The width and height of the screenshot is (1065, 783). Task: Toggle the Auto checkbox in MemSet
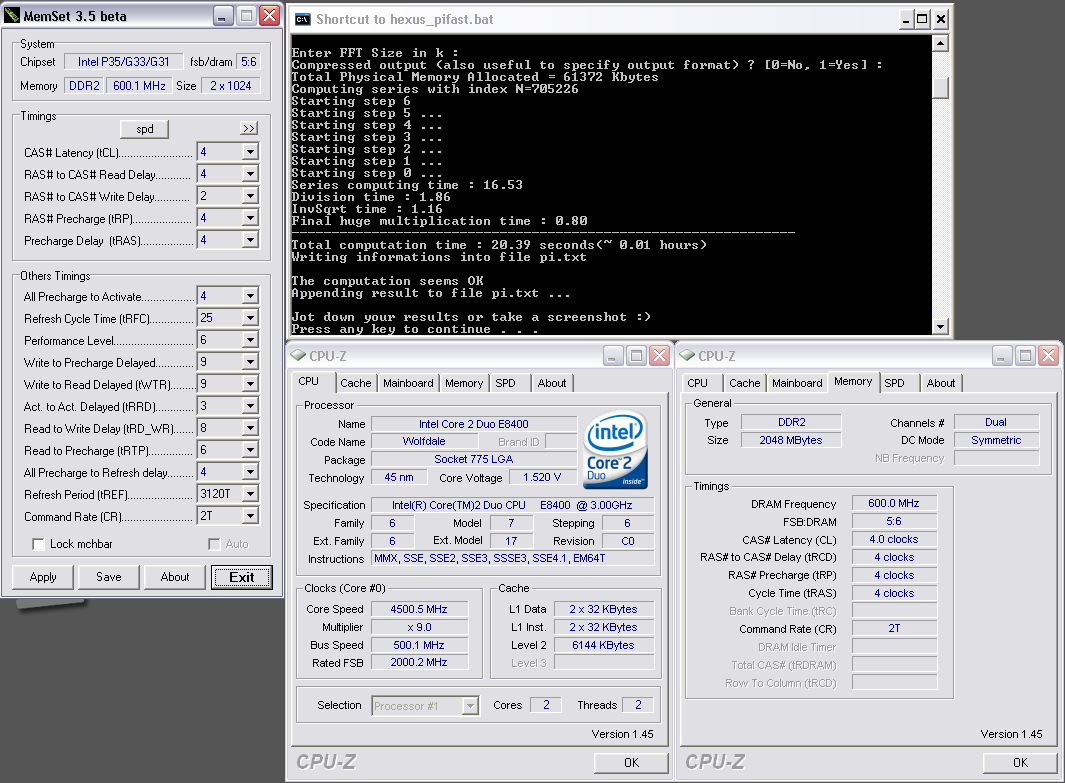pyautogui.click(x=214, y=544)
